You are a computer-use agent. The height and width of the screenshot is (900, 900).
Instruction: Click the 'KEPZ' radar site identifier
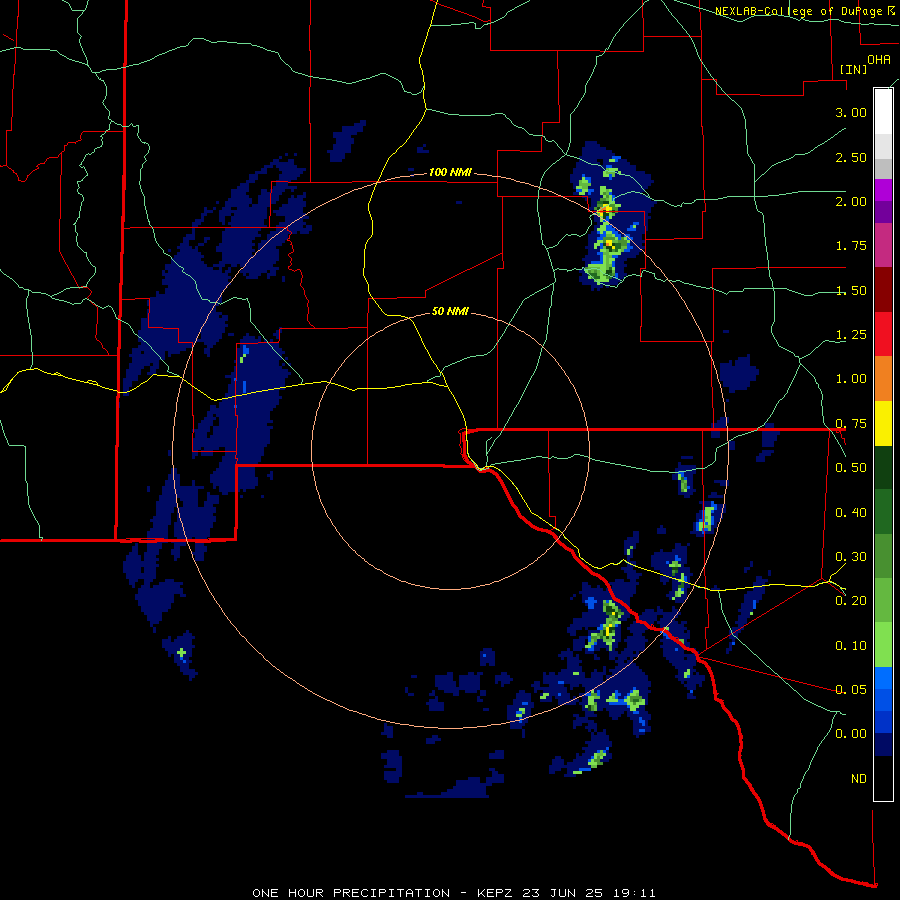pyautogui.click(x=497, y=893)
